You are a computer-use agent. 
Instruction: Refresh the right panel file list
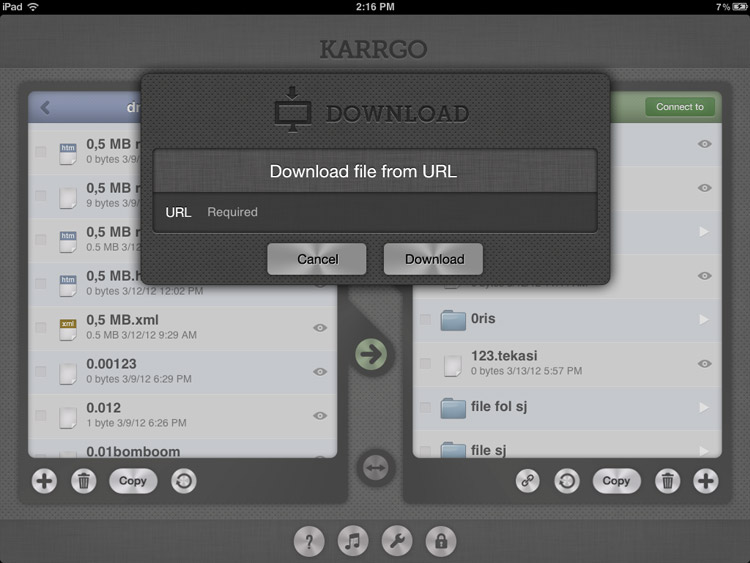point(567,481)
